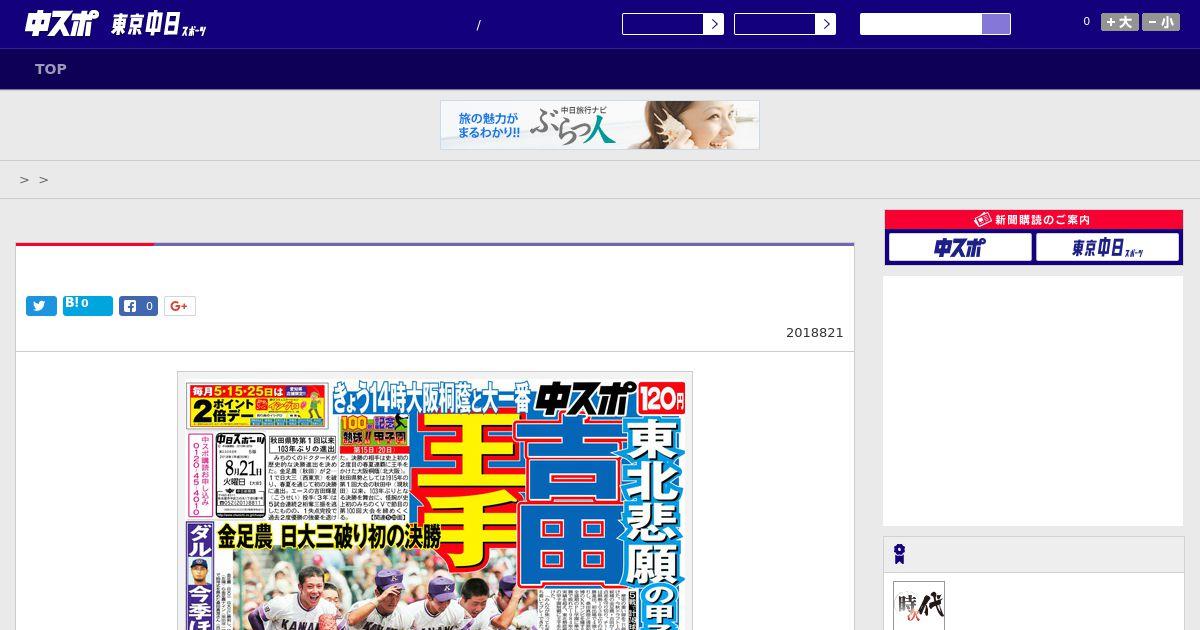Increase text size with +大 button
Screen dimensions: 1200x630
point(1120,22)
